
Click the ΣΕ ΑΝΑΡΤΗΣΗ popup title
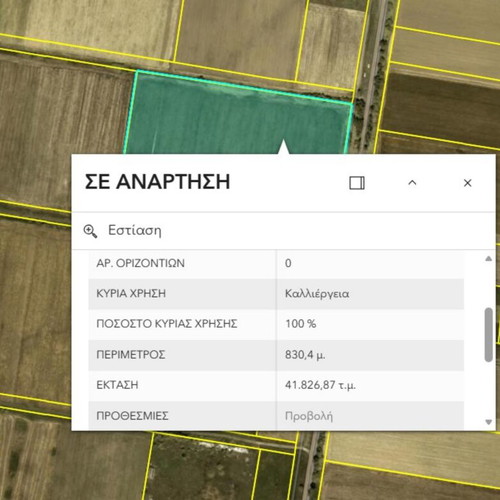pos(157,182)
